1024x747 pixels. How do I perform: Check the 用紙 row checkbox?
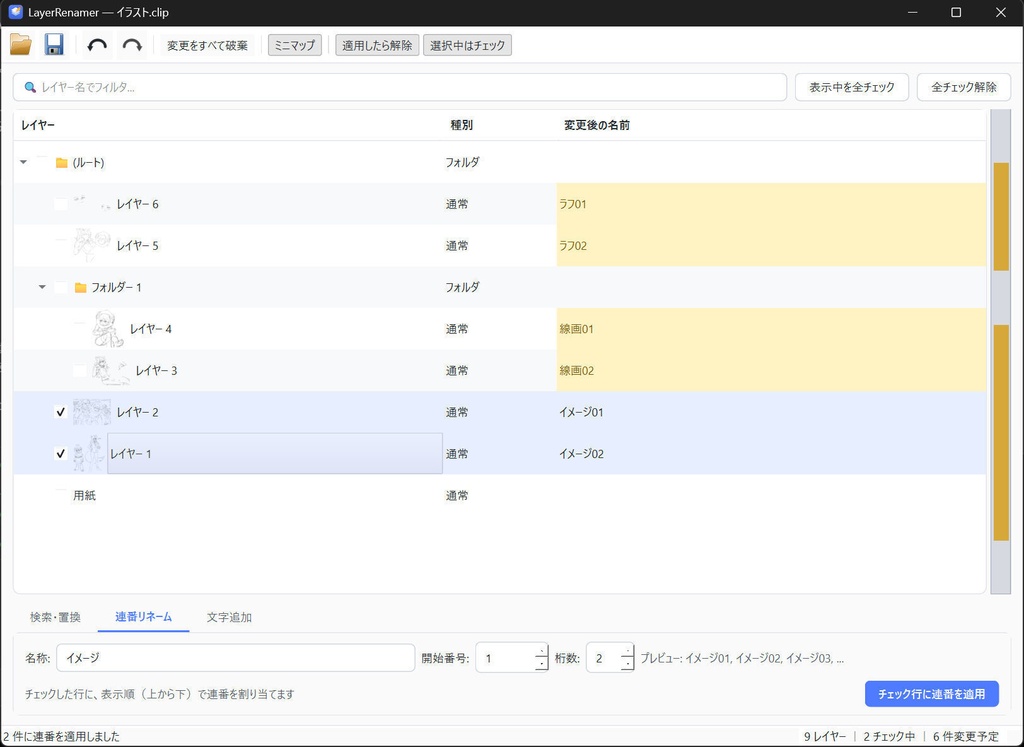60,495
